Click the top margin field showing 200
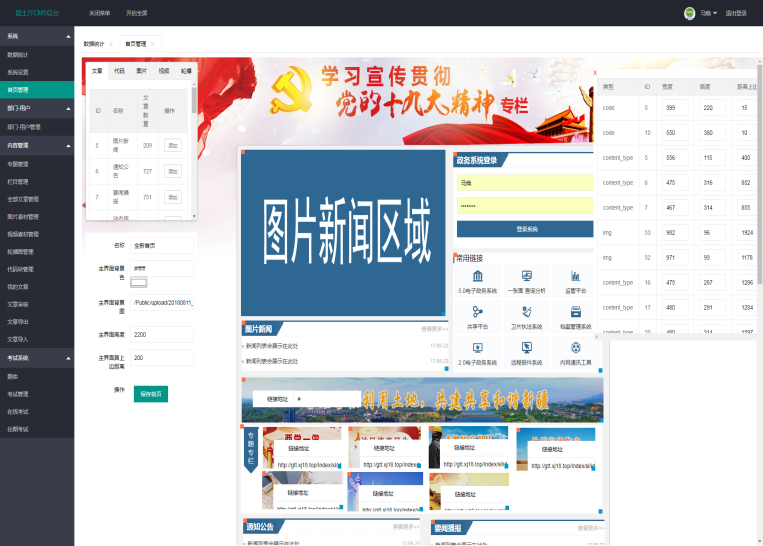Screen dimensions: 763x546 (x=162, y=358)
